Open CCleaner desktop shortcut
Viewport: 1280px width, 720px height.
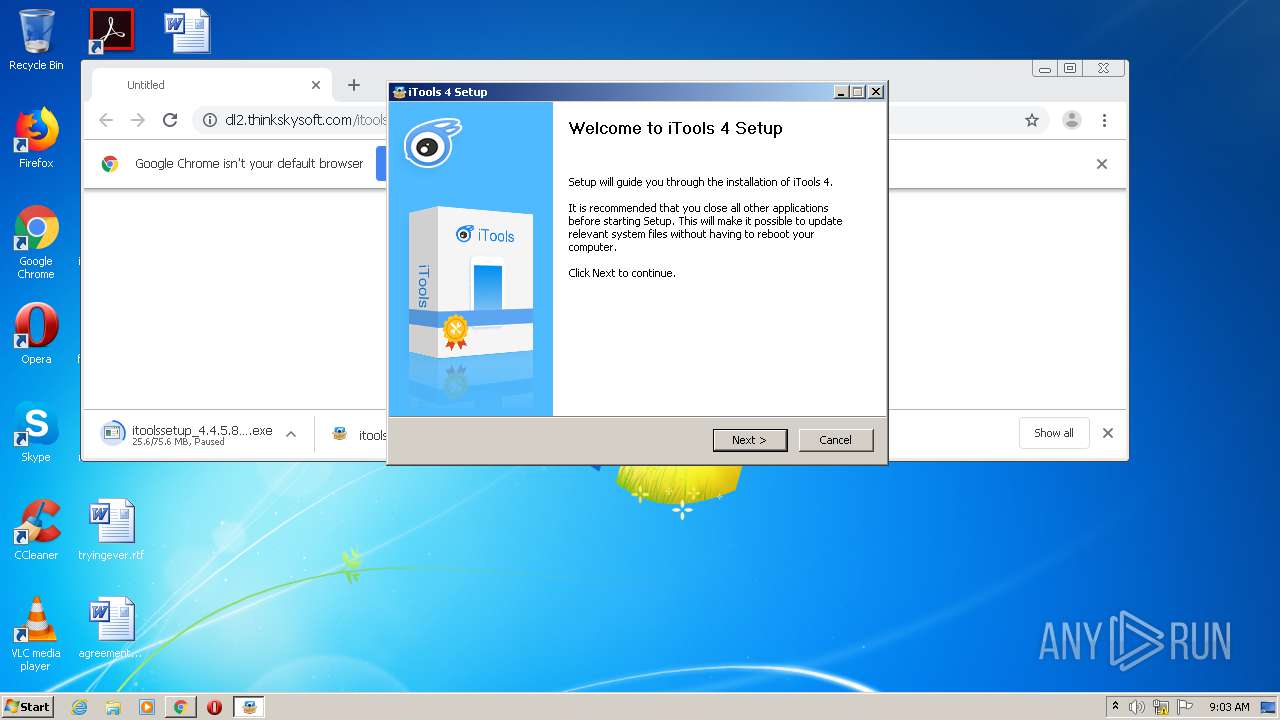point(36,530)
